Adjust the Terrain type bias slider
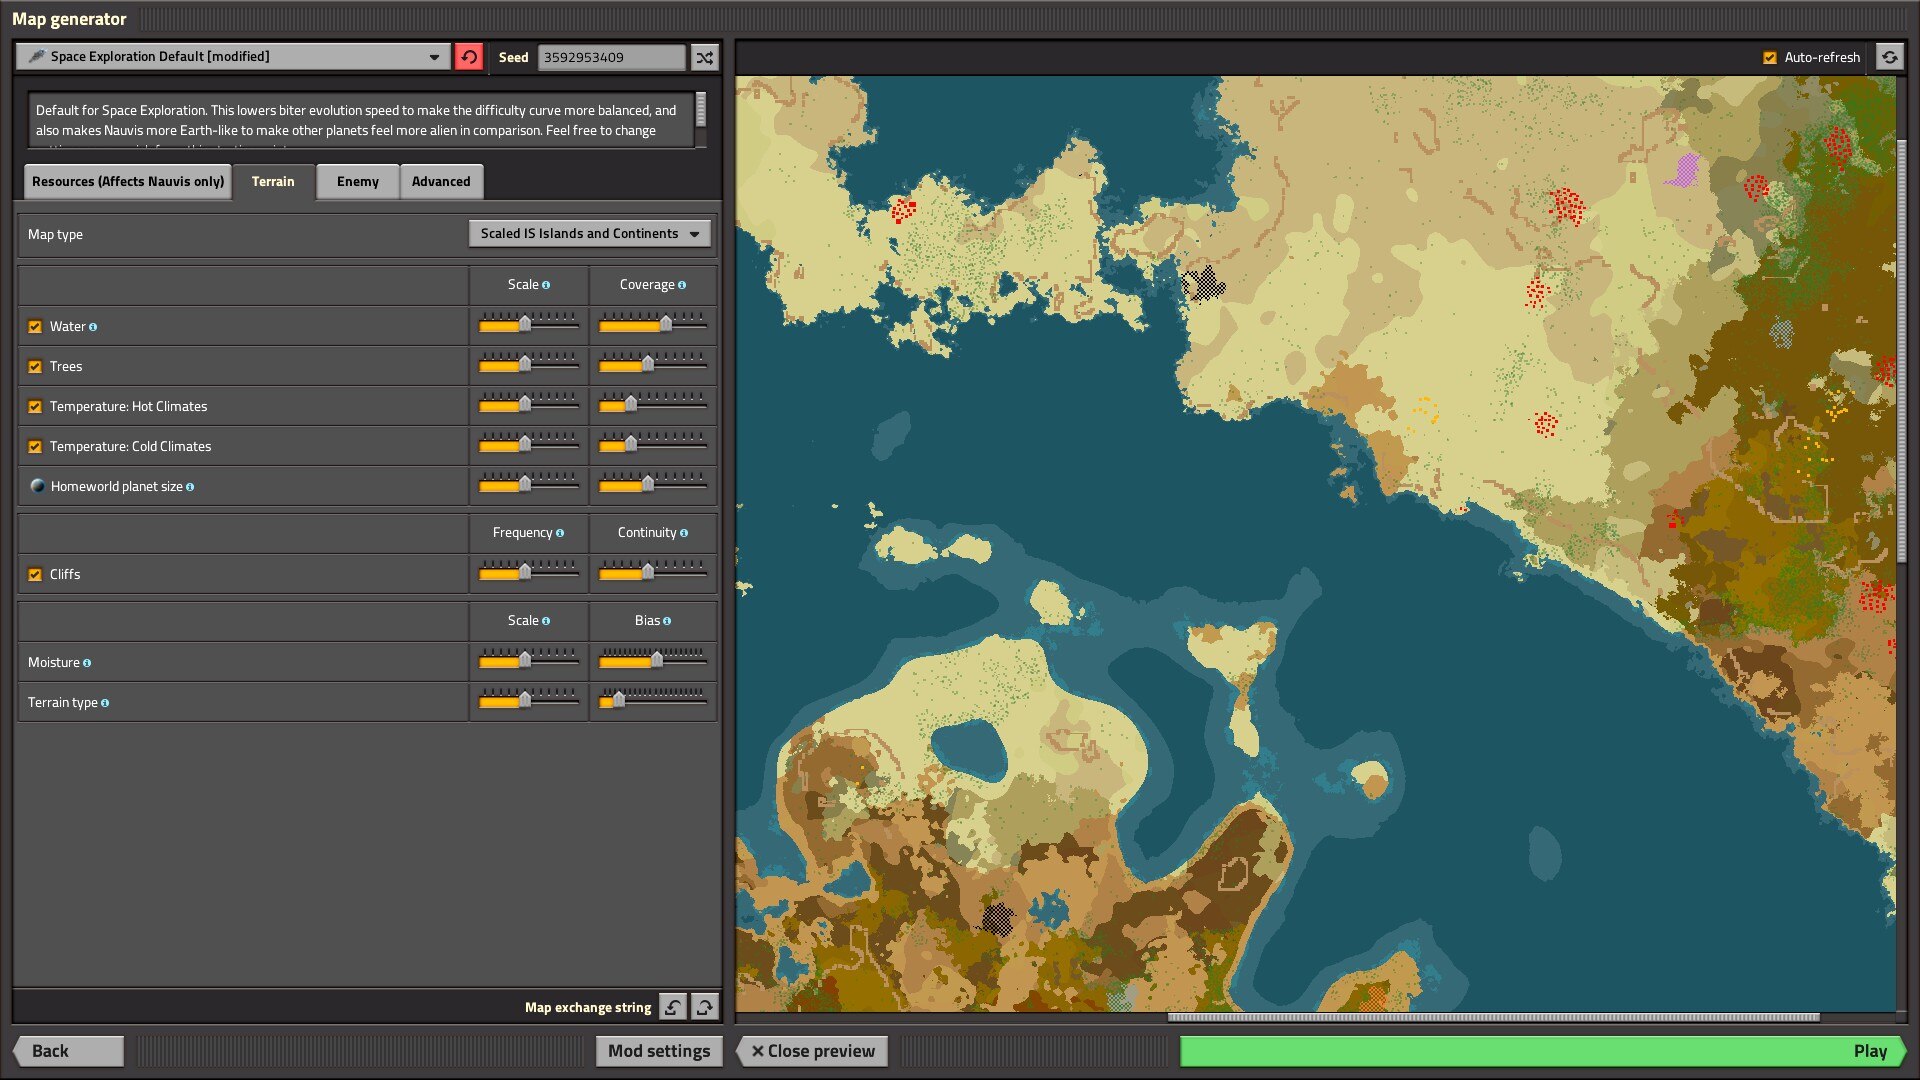This screenshot has width=1920, height=1080. (653, 700)
